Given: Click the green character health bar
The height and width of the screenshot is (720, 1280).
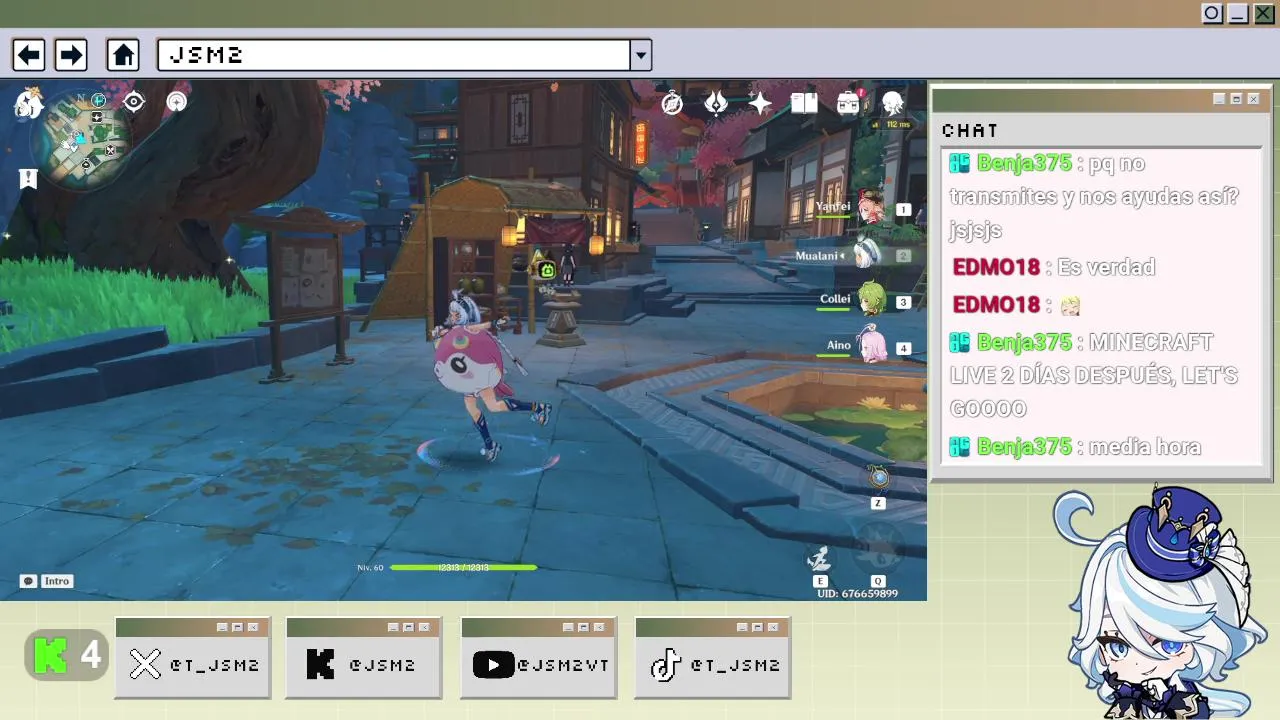Looking at the screenshot, I should (463, 567).
